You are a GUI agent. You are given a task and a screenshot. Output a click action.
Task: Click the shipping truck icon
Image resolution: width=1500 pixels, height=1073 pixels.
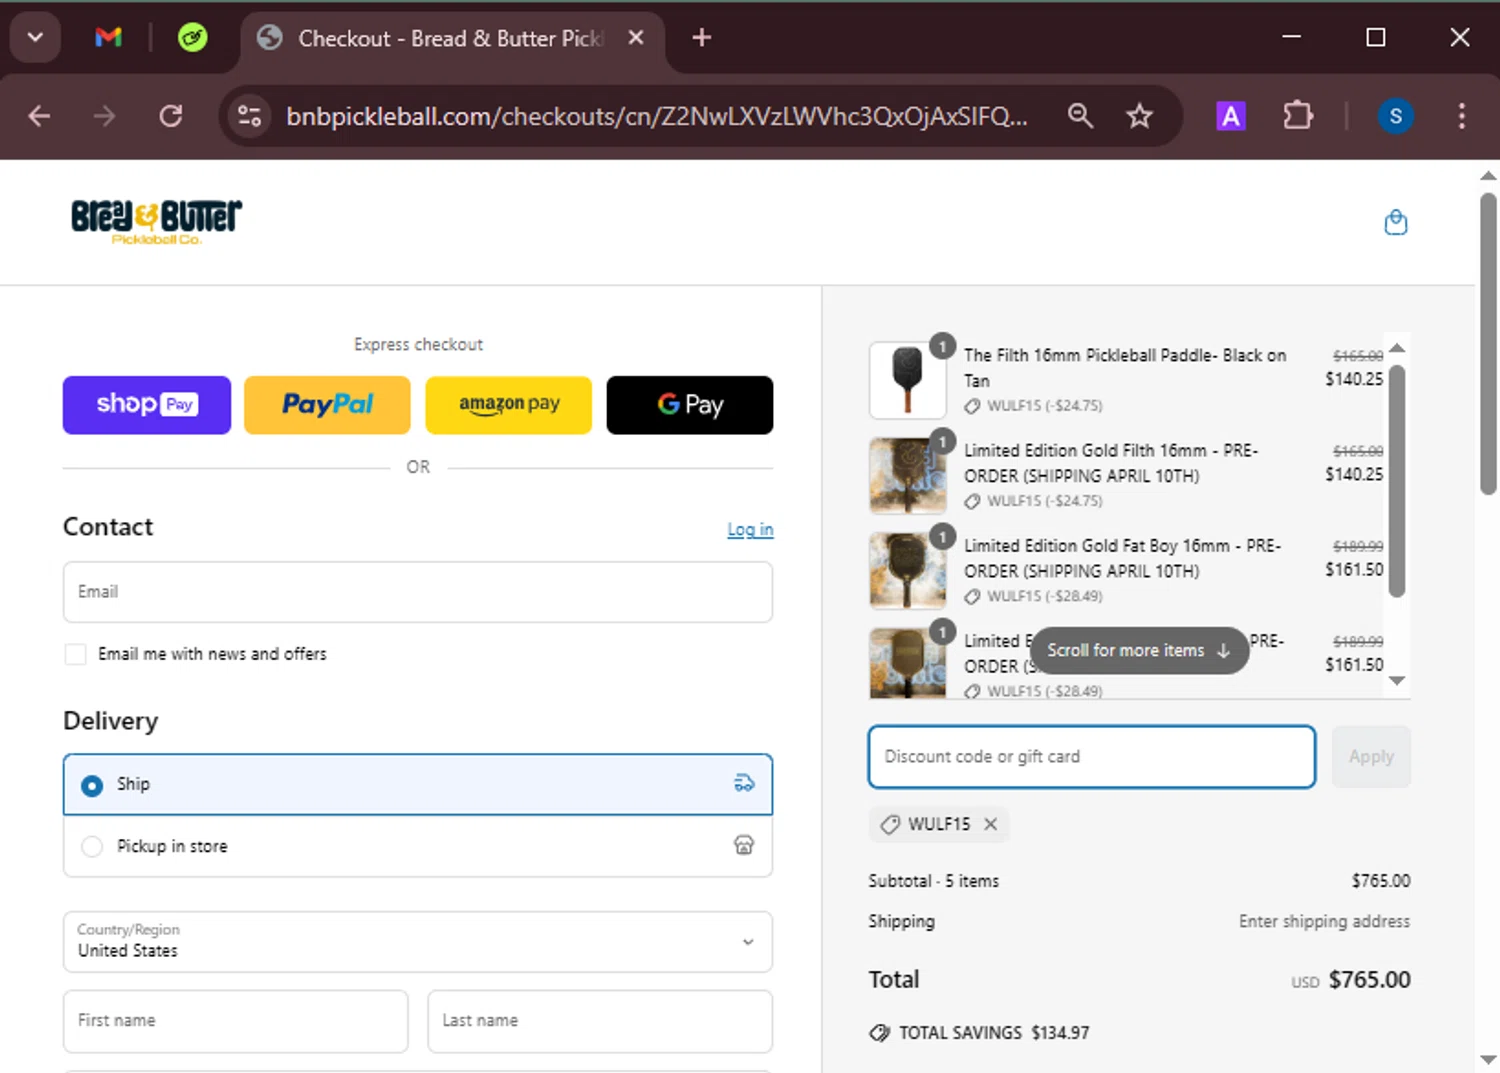pyautogui.click(x=744, y=783)
